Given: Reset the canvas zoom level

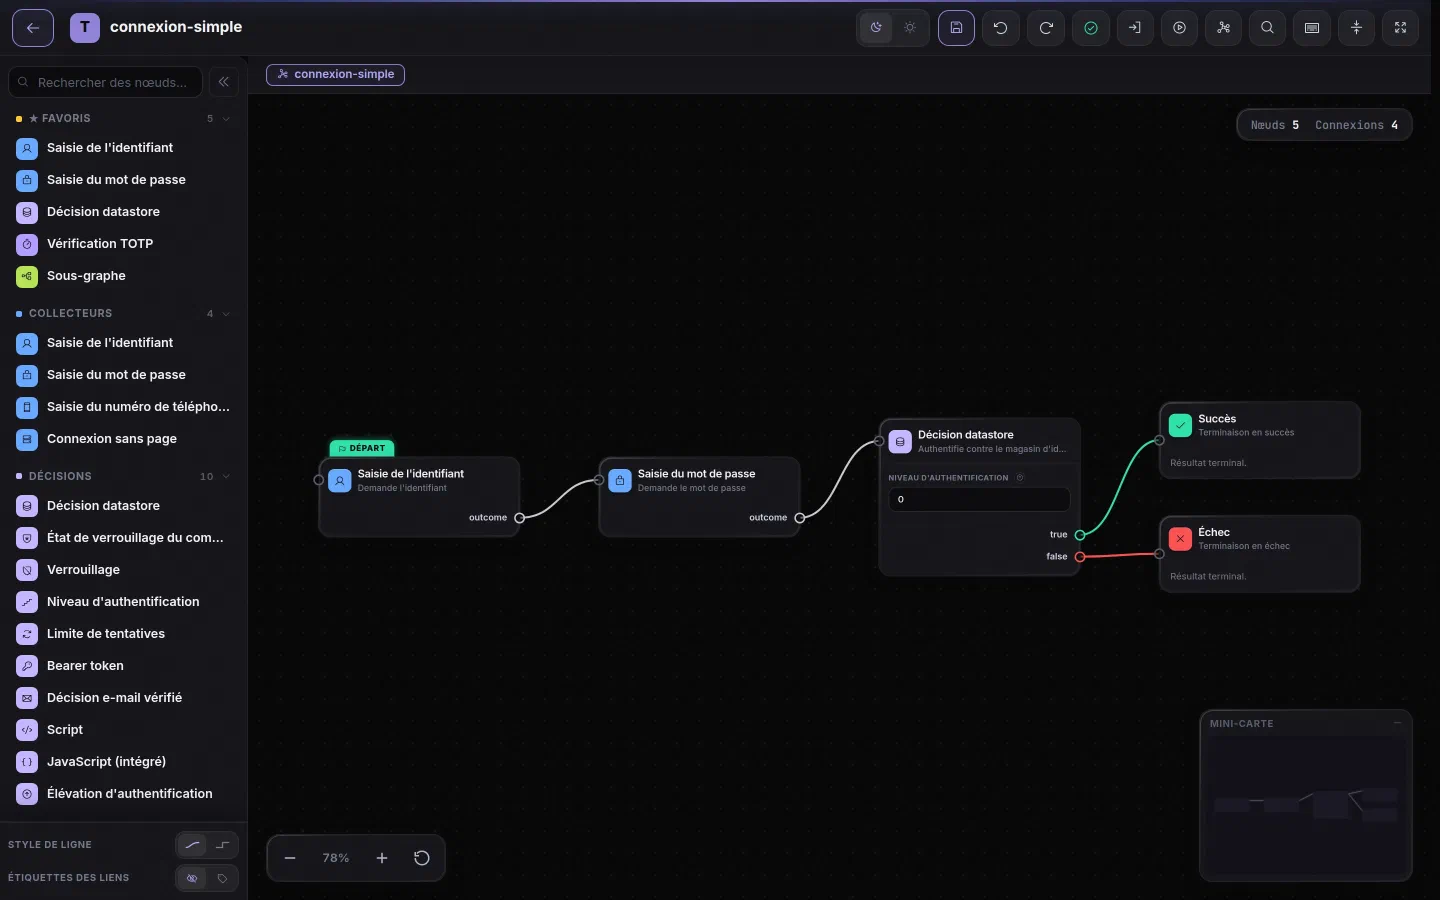Looking at the screenshot, I should coord(422,858).
